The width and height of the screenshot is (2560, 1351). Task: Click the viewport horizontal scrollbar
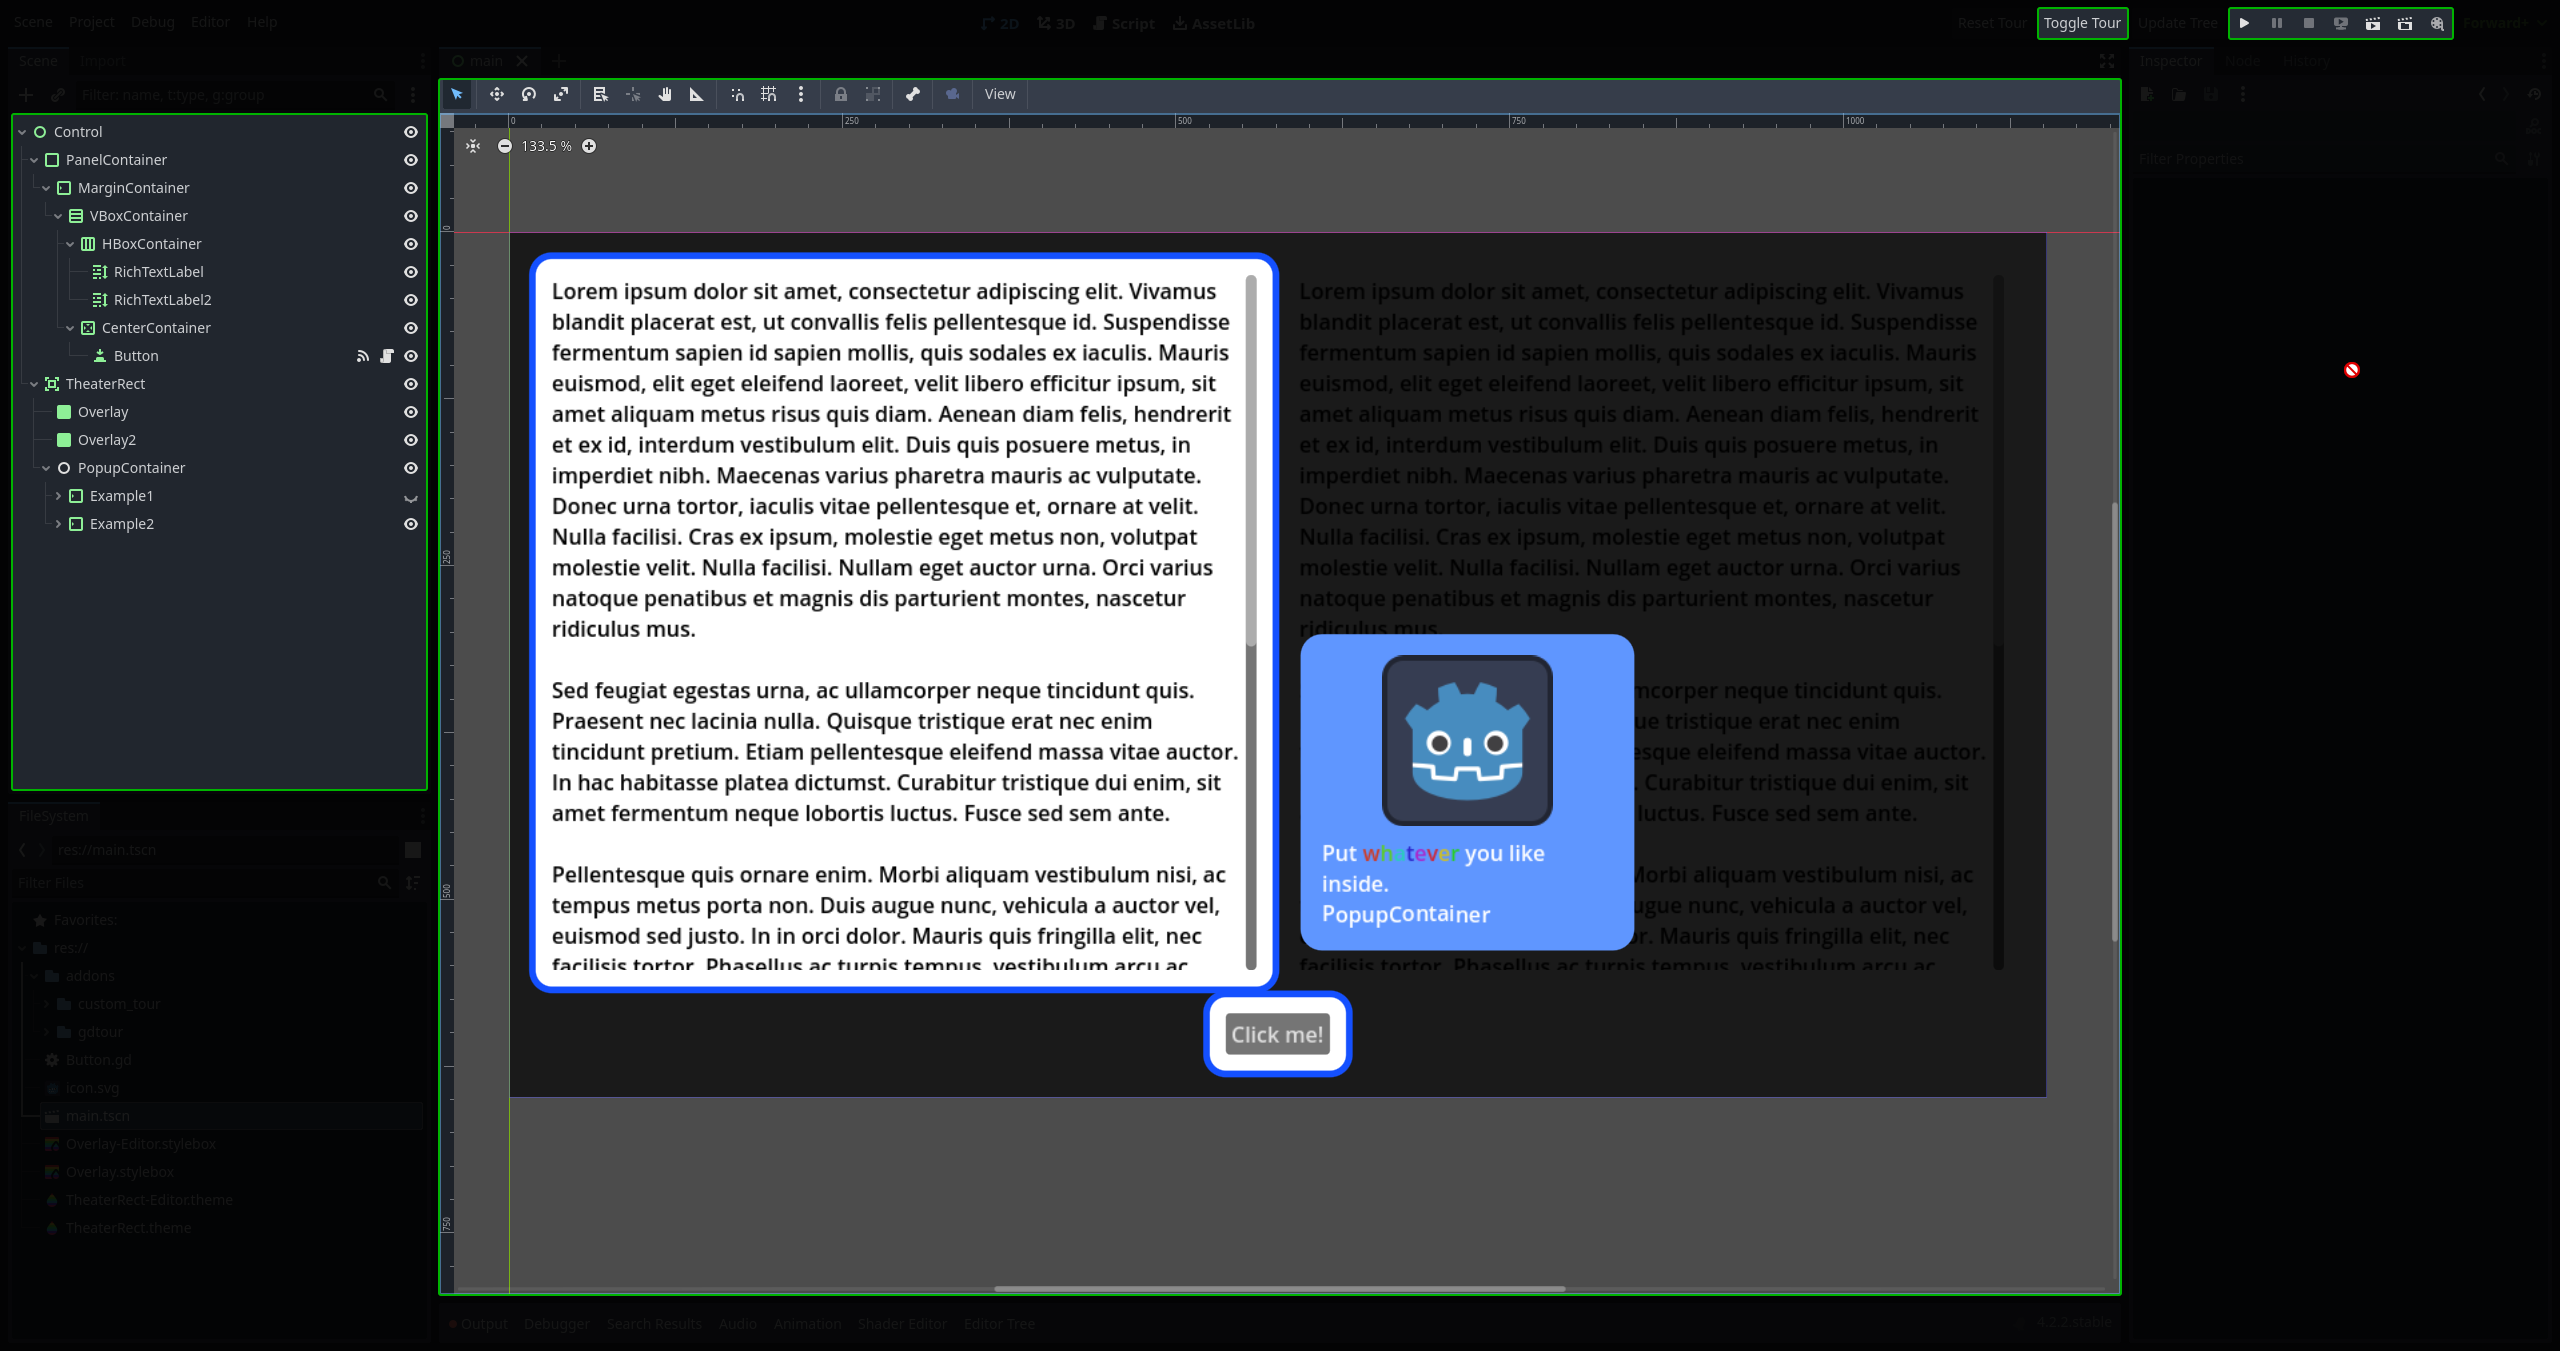point(1279,1289)
